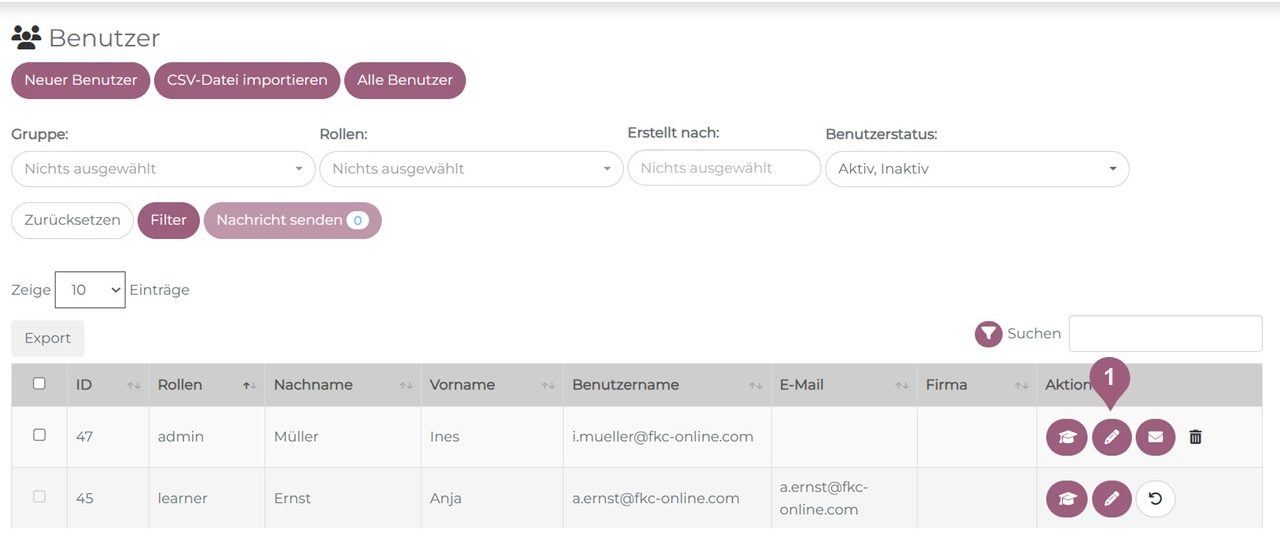Click the edit pencil icon for Müller
This screenshot has height=535, width=1280.
(x=1111, y=437)
